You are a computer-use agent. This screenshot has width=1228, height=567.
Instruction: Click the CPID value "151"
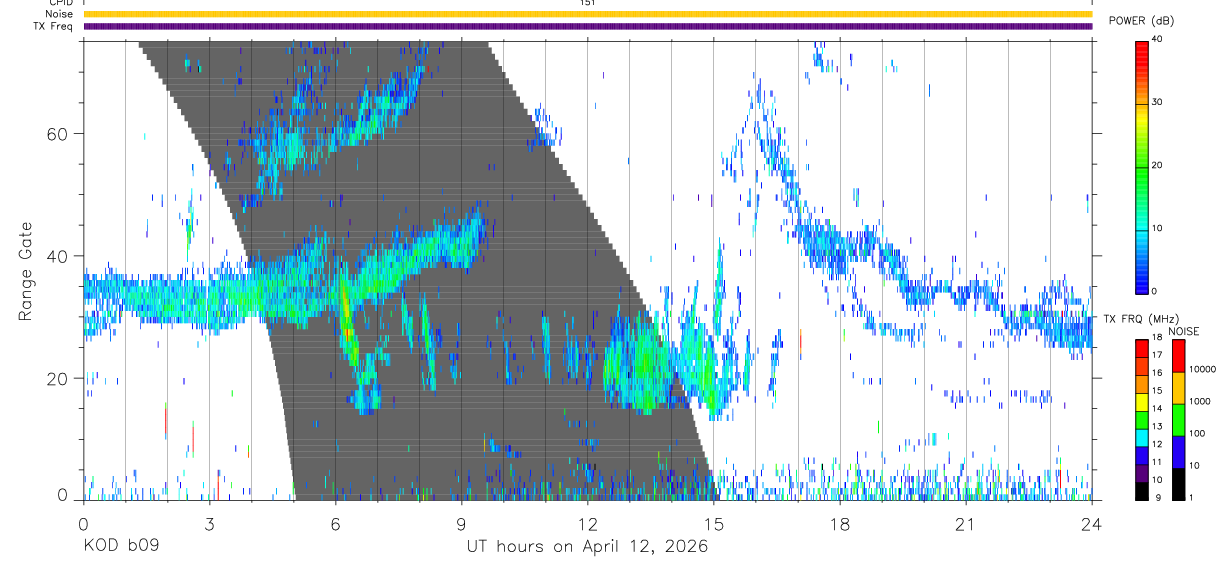coord(587,3)
